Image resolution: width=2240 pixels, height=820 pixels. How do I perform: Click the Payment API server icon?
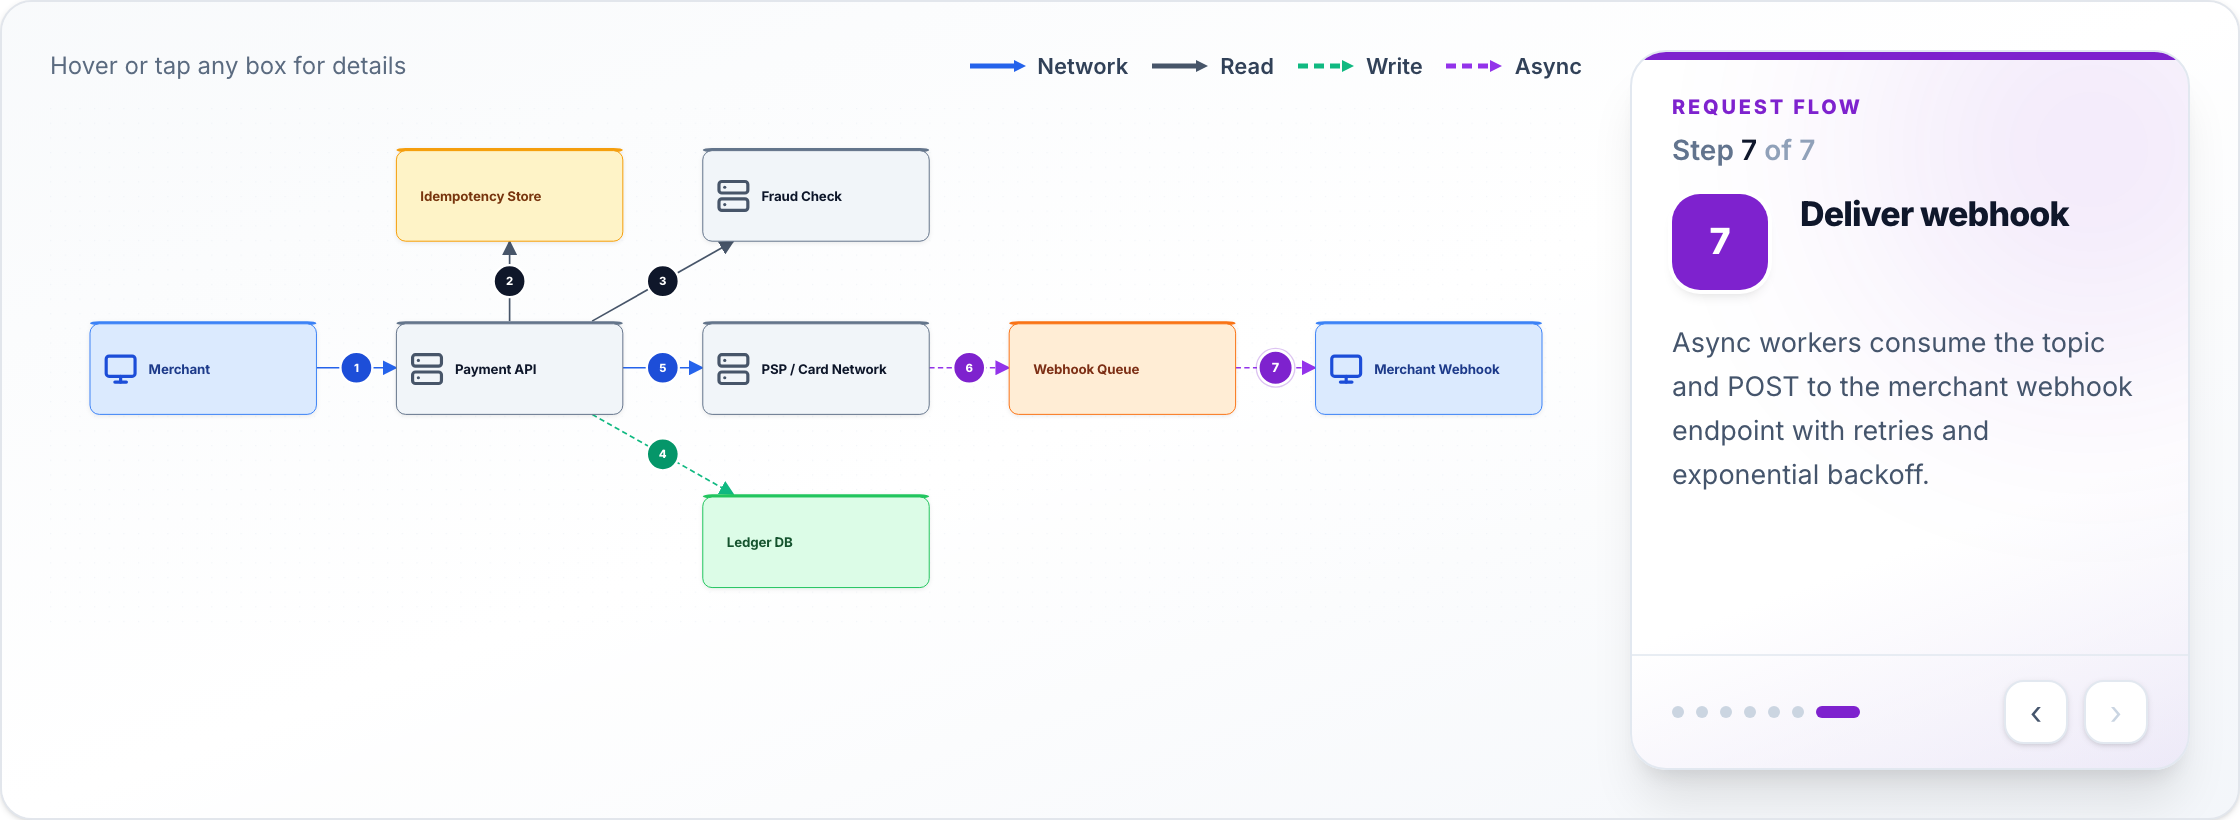click(427, 369)
